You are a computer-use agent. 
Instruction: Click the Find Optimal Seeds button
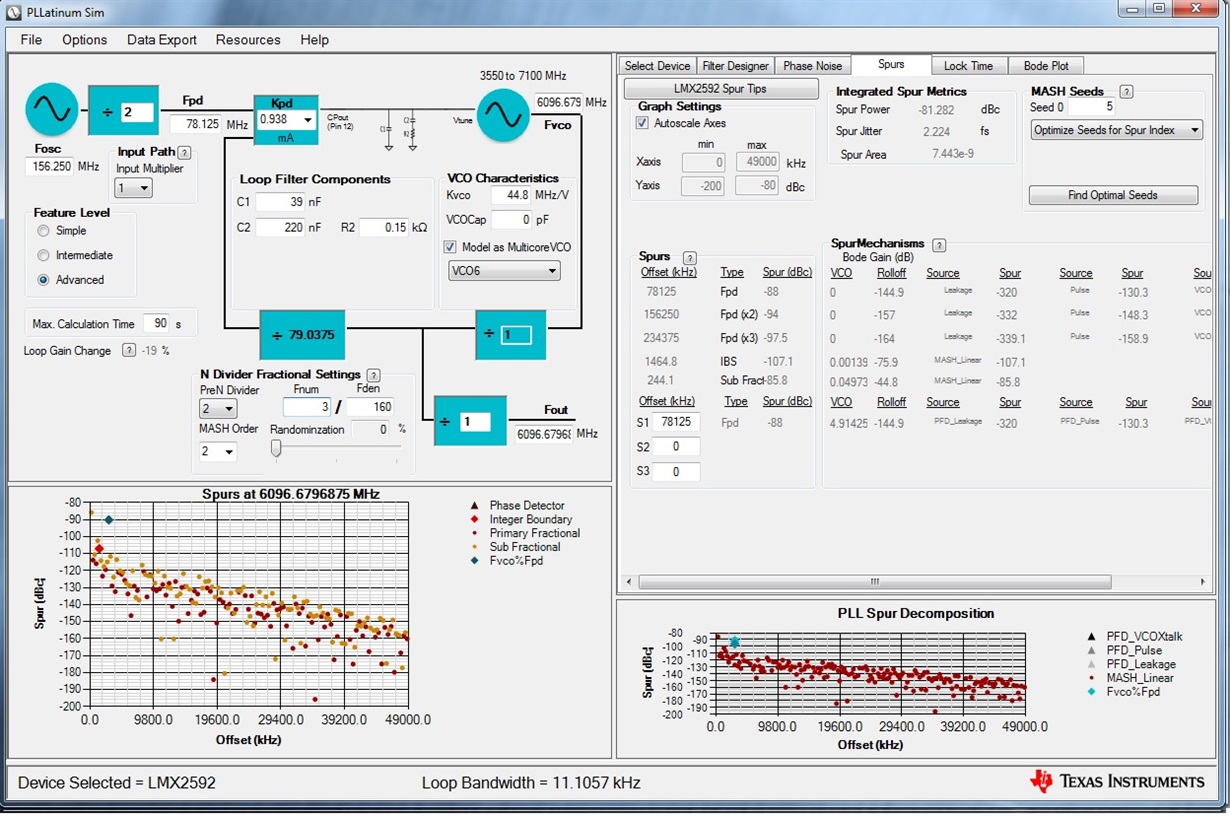[x=1113, y=195]
